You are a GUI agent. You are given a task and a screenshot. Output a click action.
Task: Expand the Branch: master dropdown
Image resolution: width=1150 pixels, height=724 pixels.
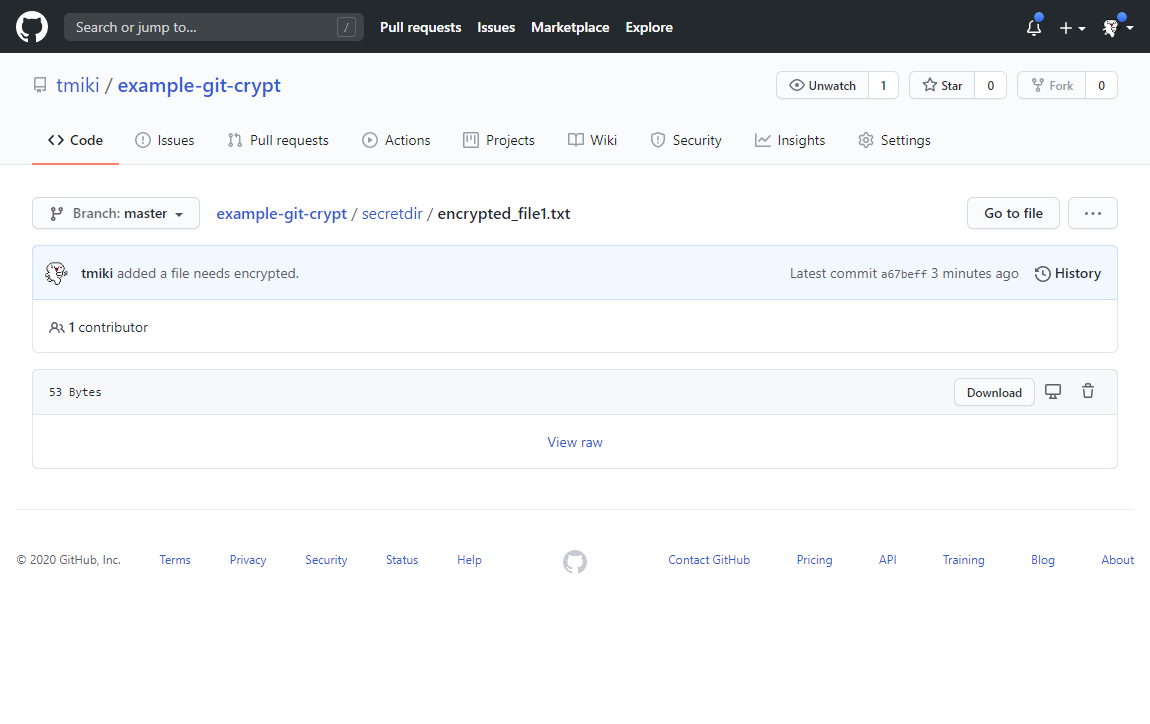(x=116, y=213)
